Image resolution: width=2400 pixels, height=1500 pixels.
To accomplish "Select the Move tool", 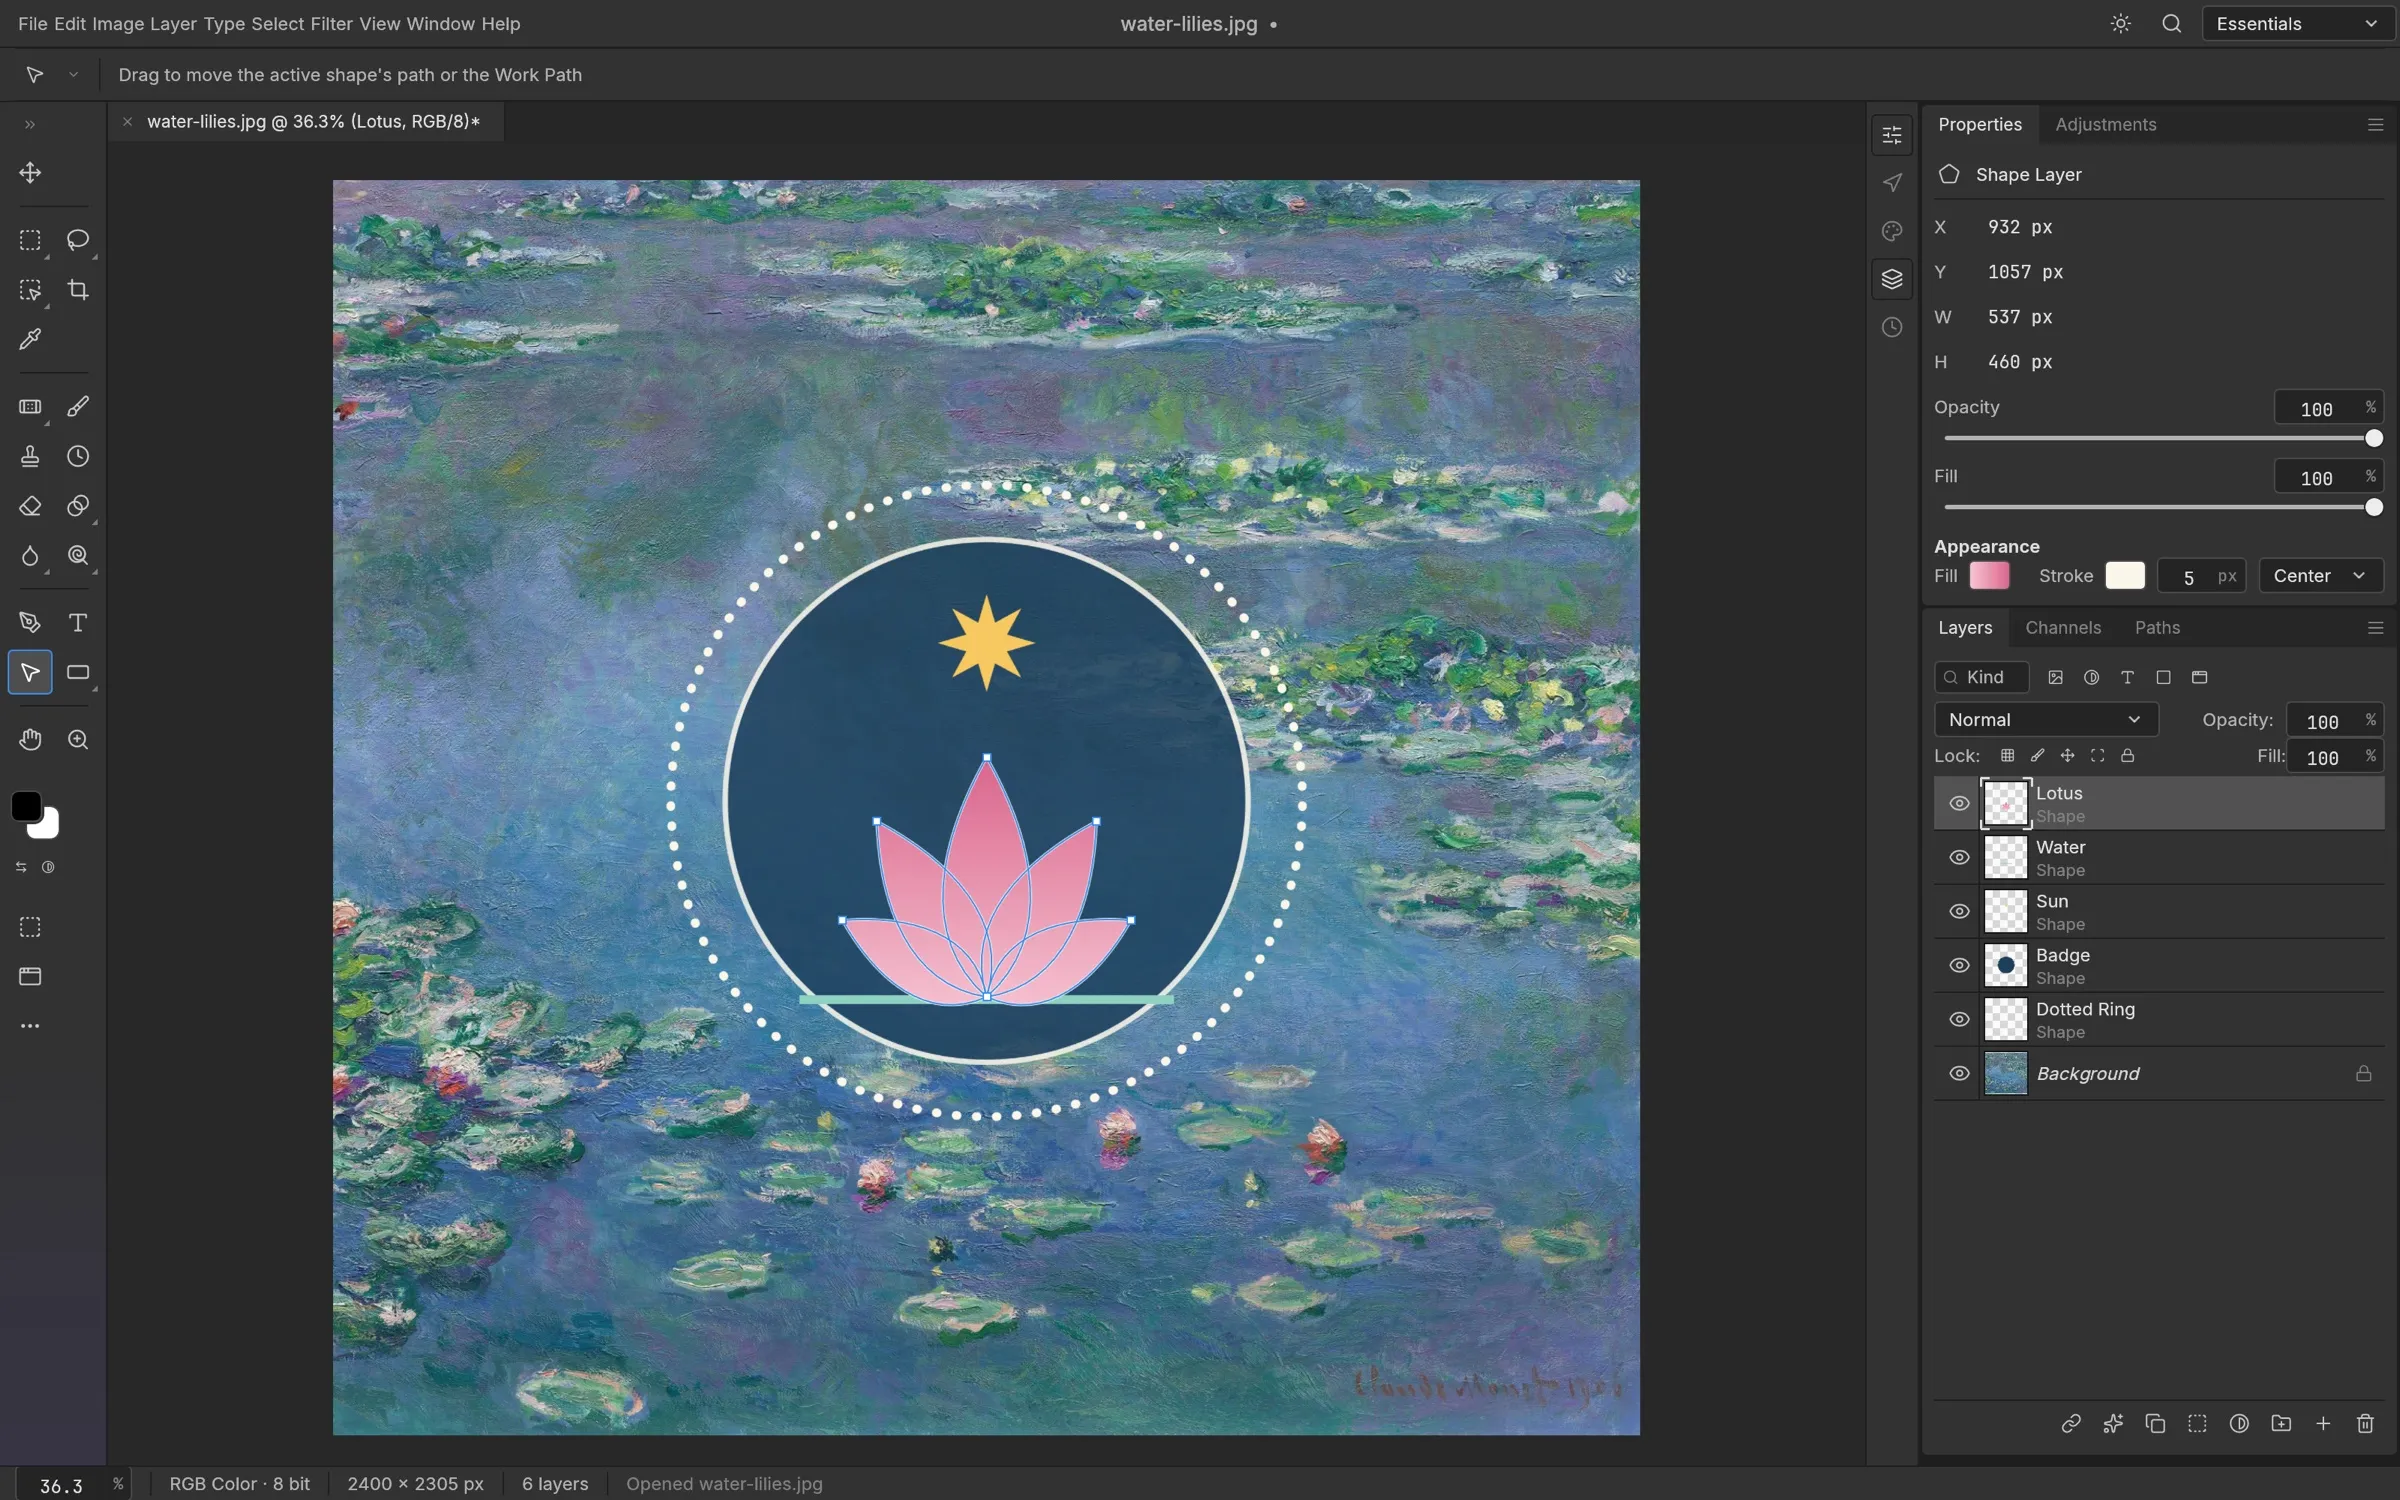I will (x=30, y=173).
